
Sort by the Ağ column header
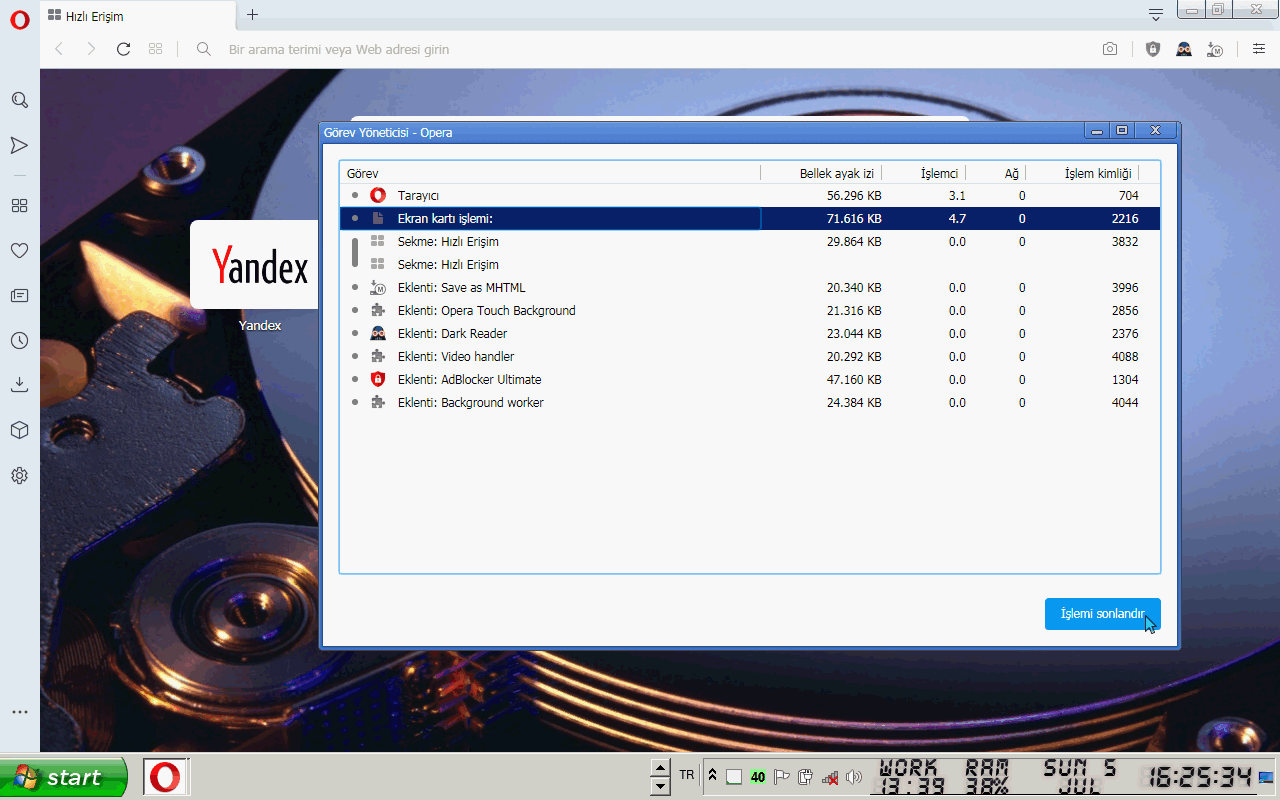(996, 174)
